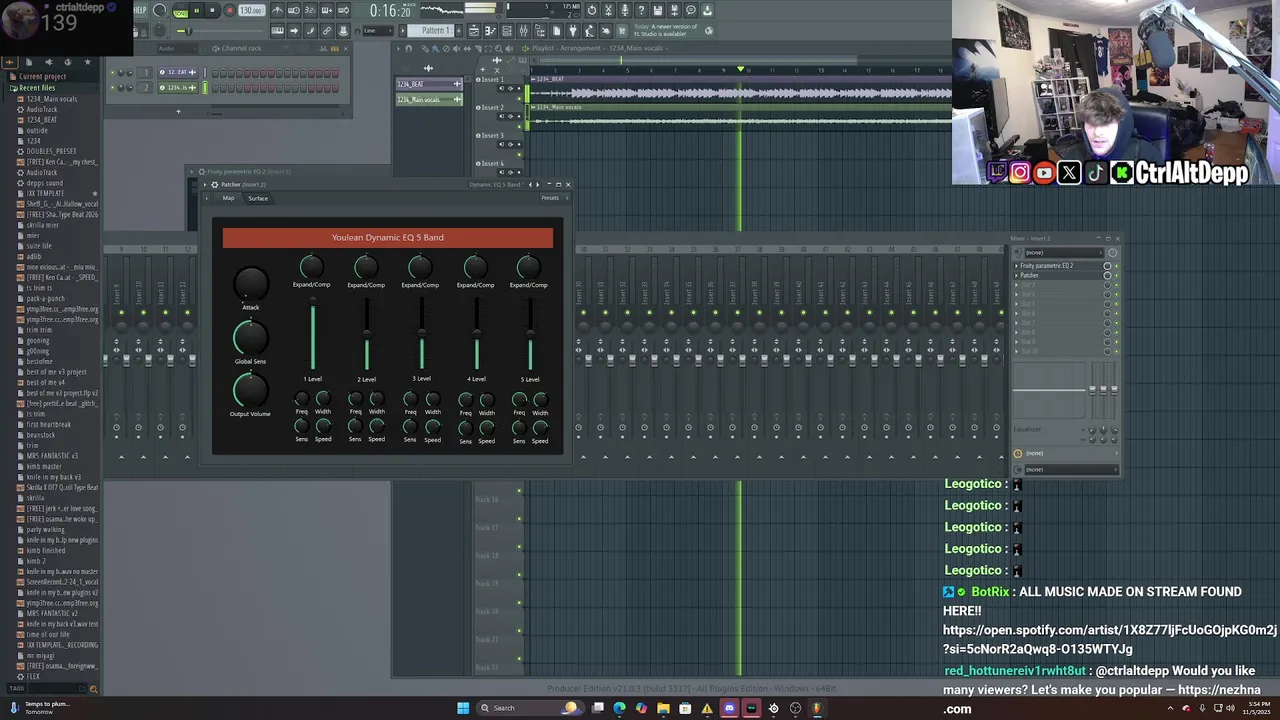Screen dimensions: 1280x720
Task: Mute playlist track Insert 1
Action: (519, 98)
